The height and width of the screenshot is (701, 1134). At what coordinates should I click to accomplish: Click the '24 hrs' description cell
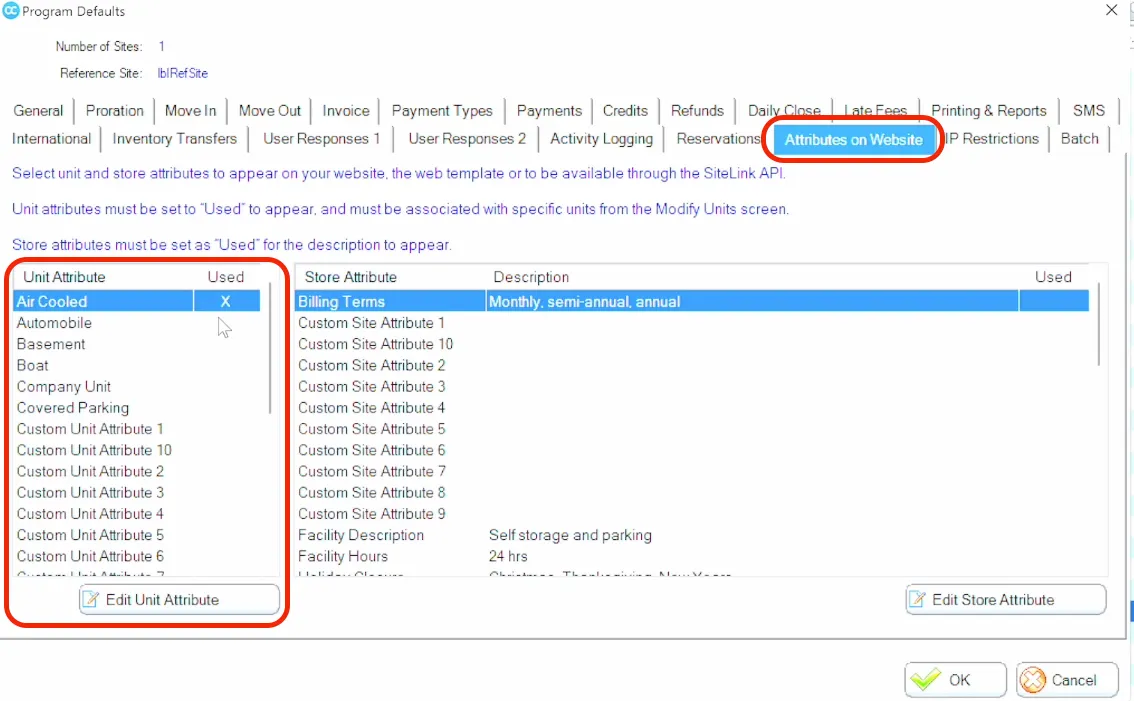coord(508,556)
